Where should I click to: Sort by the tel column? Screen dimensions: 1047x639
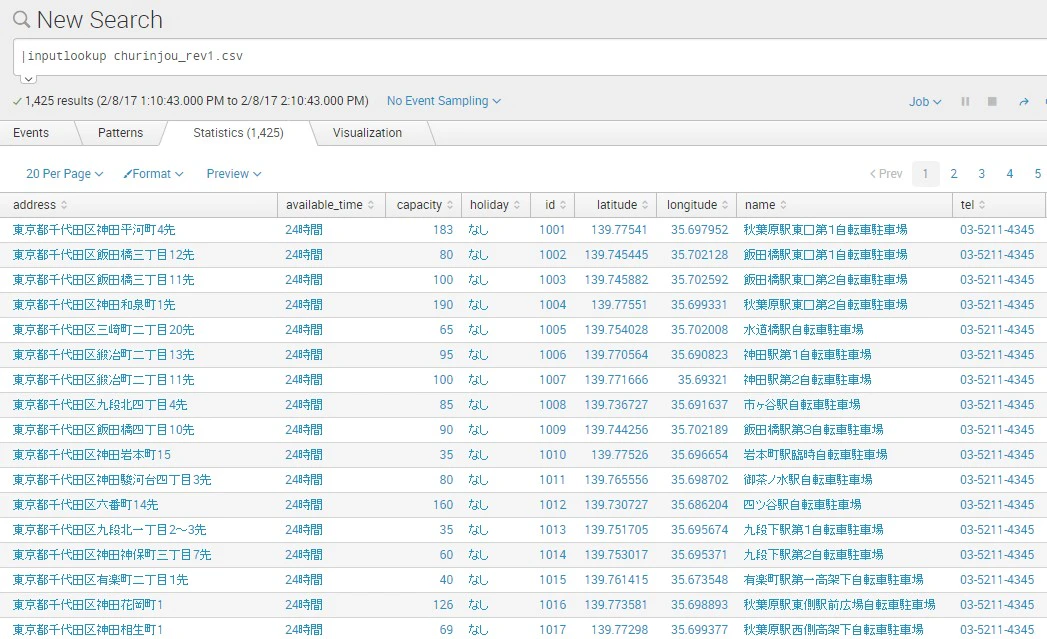coord(973,205)
